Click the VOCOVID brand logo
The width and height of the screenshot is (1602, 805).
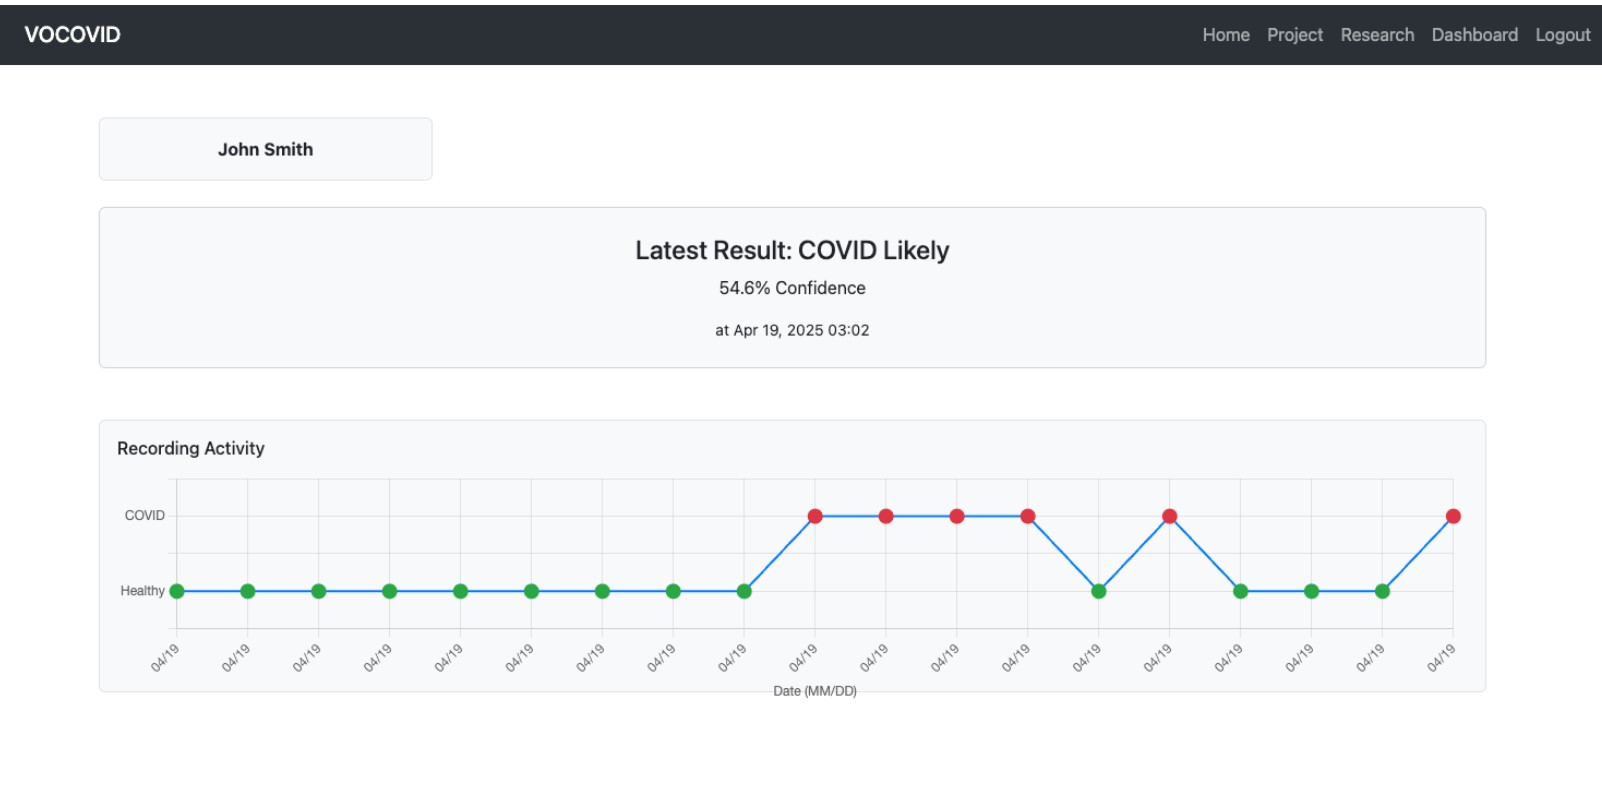(x=72, y=35)
